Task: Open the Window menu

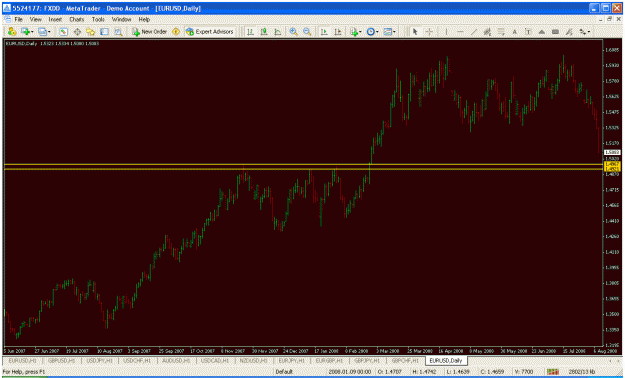Action: coord(121,19)
